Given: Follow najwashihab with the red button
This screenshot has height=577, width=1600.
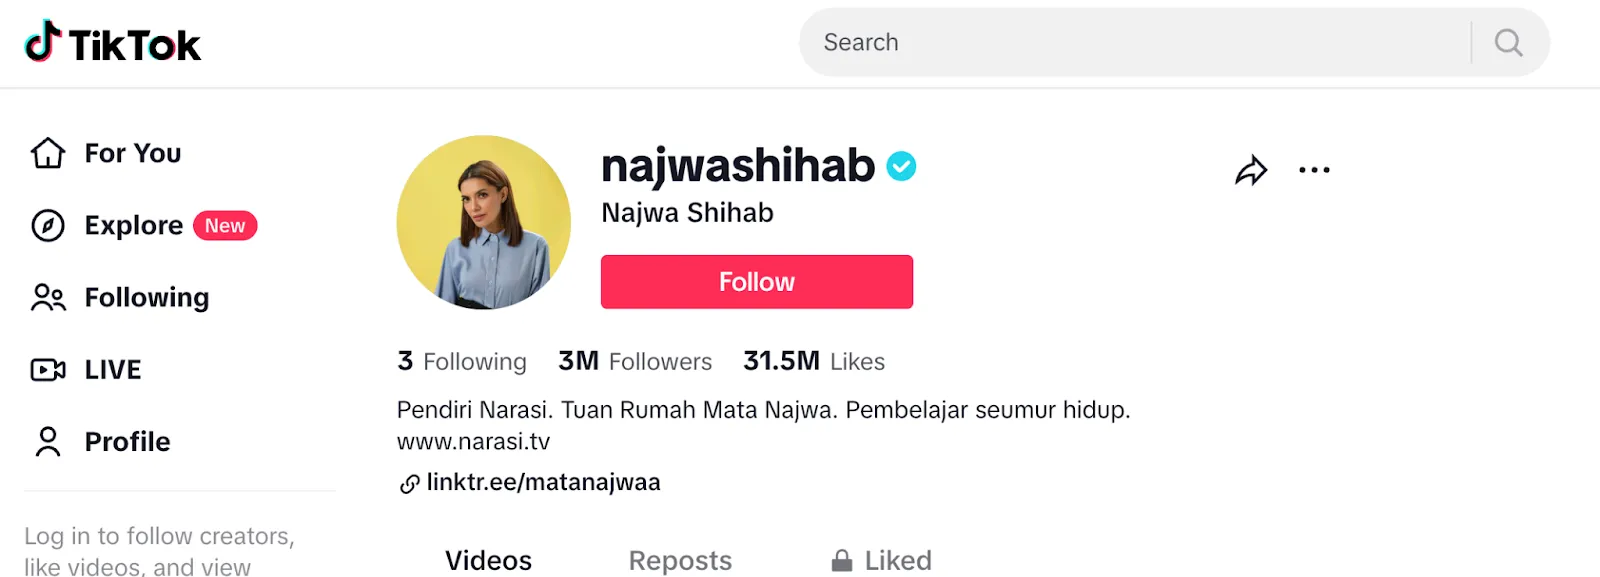Looking at the screenshot, I should (757, 282).
